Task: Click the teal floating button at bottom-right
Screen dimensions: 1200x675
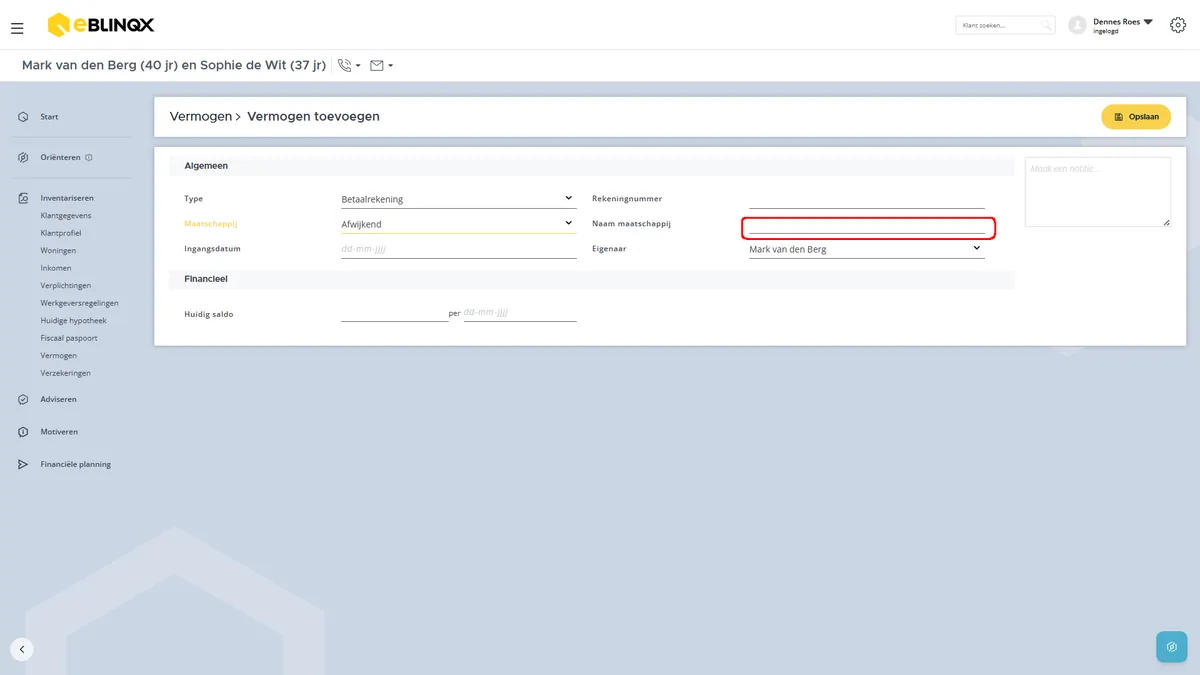Action: point(1172,647)
